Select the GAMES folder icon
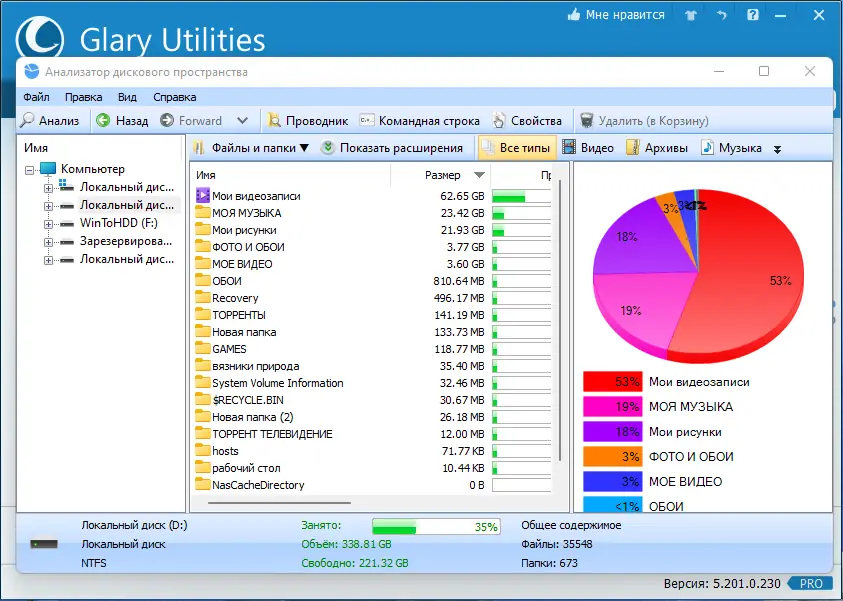 203,348
